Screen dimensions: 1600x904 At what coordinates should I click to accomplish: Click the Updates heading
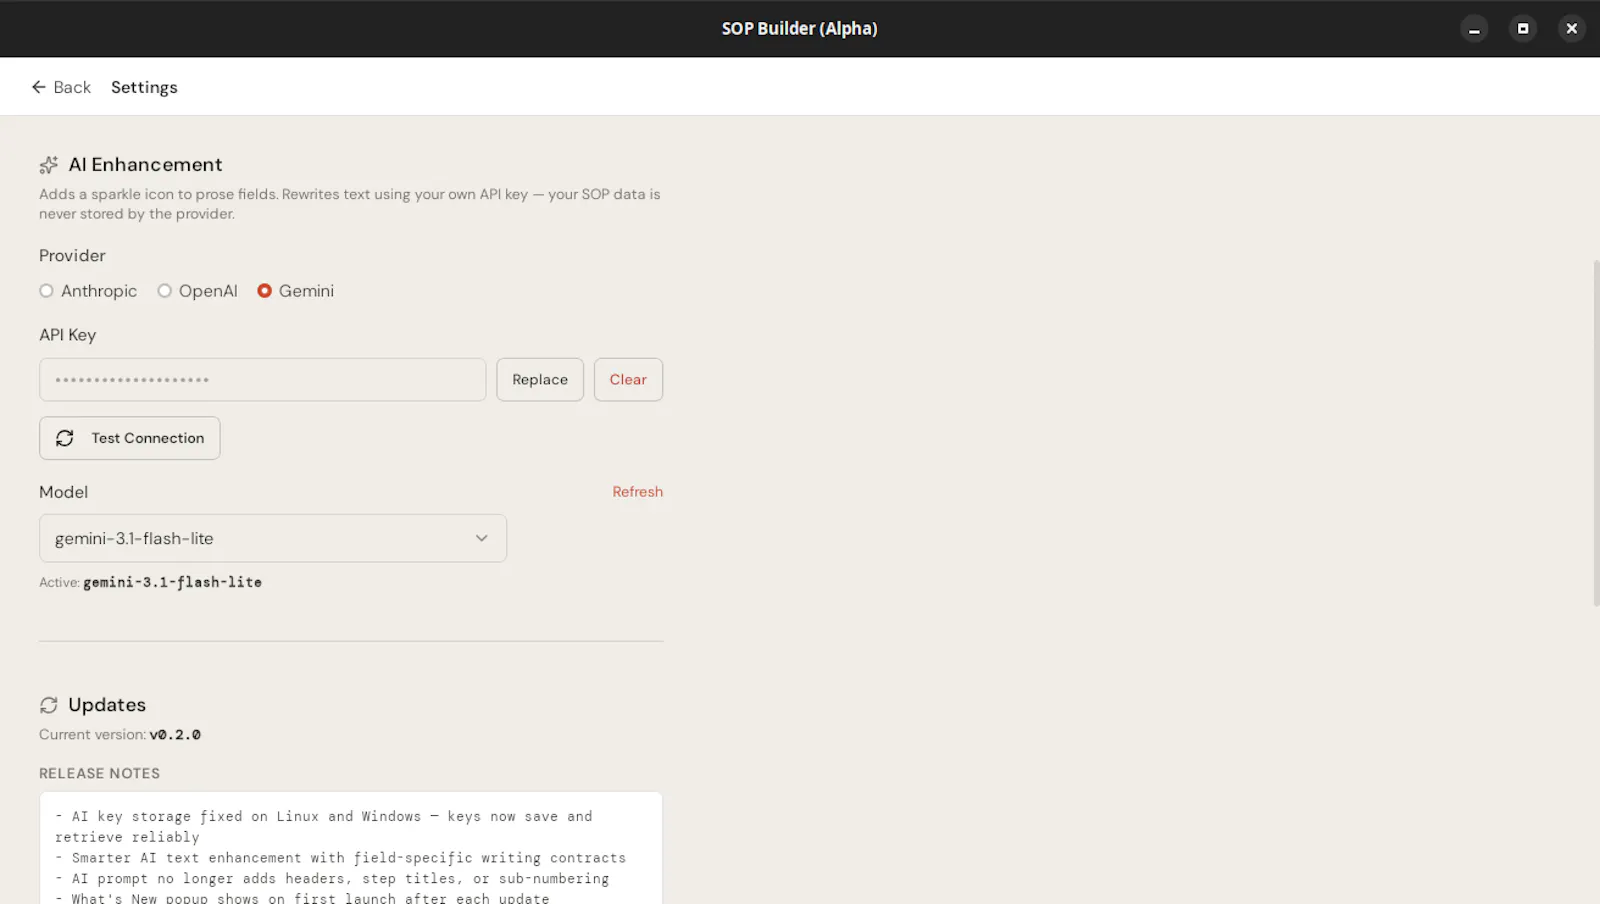coord(107,705)
